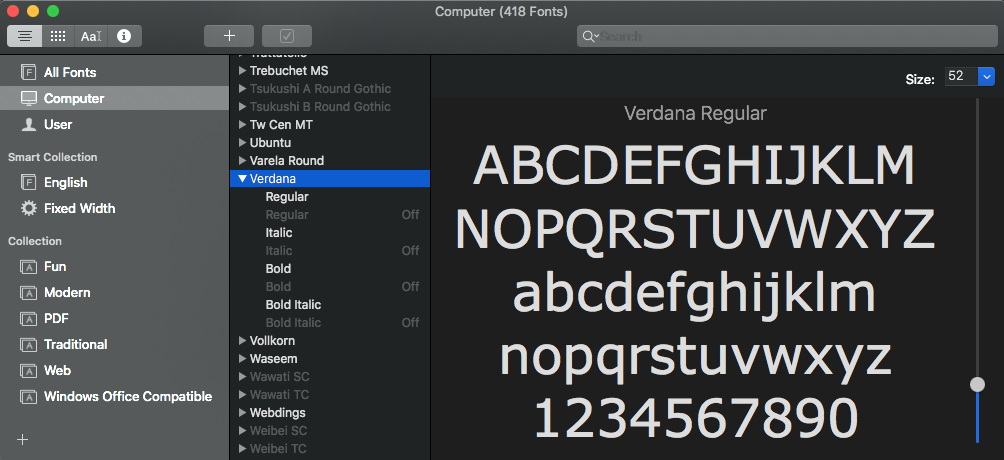The height and width of the screenshot is (460, 1004).
Task: Click the enable/disable font checkmark button
Action: pos(287,36)
